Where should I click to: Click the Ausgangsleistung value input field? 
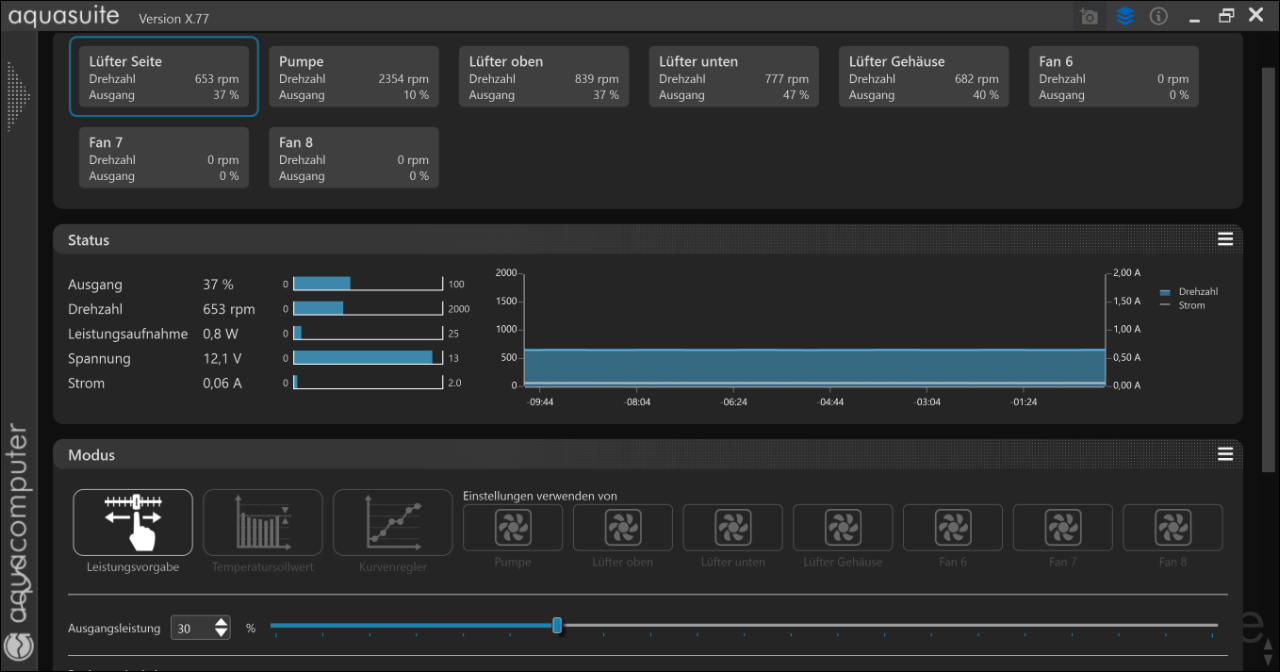192,628
